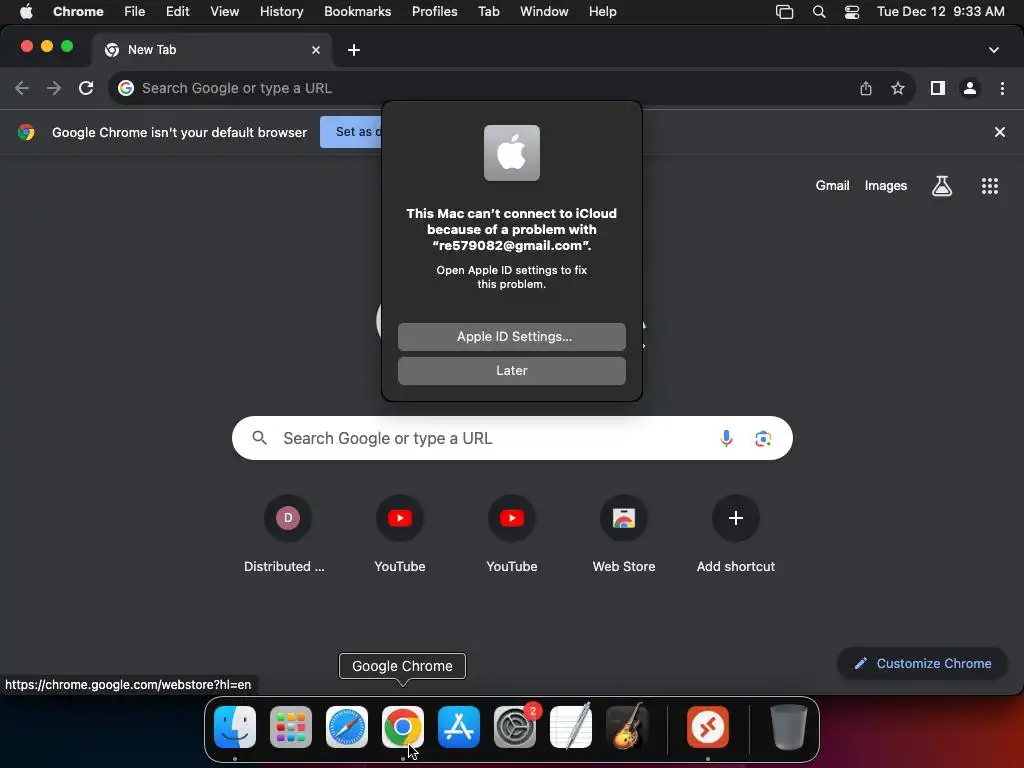1024x768 pixels.
Task: Open the Bookmarks menu
Action: click(358, 12)
